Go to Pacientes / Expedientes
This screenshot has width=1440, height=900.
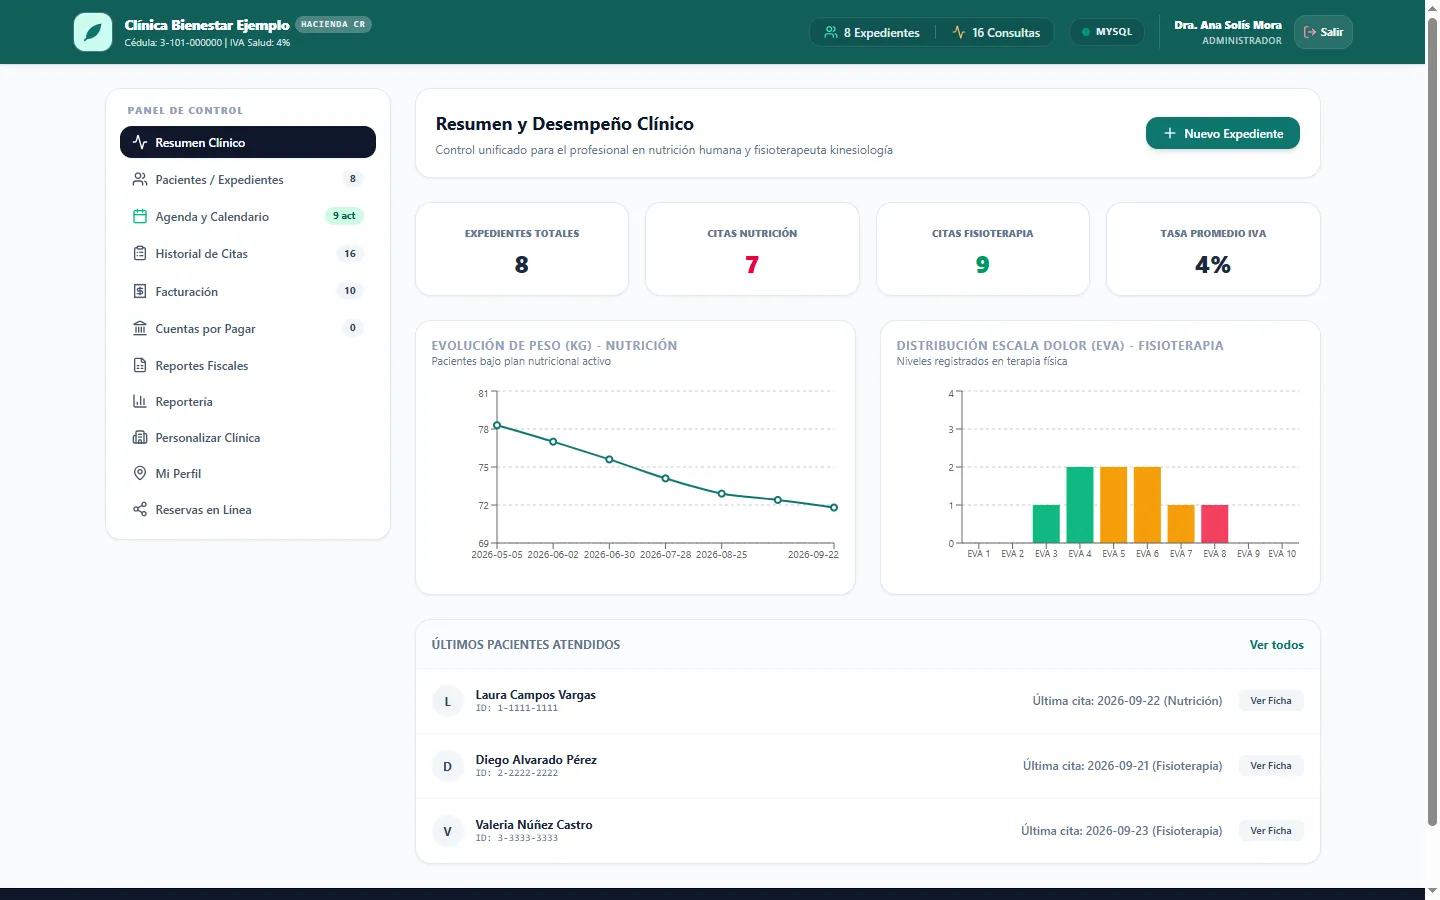[248, 179]
